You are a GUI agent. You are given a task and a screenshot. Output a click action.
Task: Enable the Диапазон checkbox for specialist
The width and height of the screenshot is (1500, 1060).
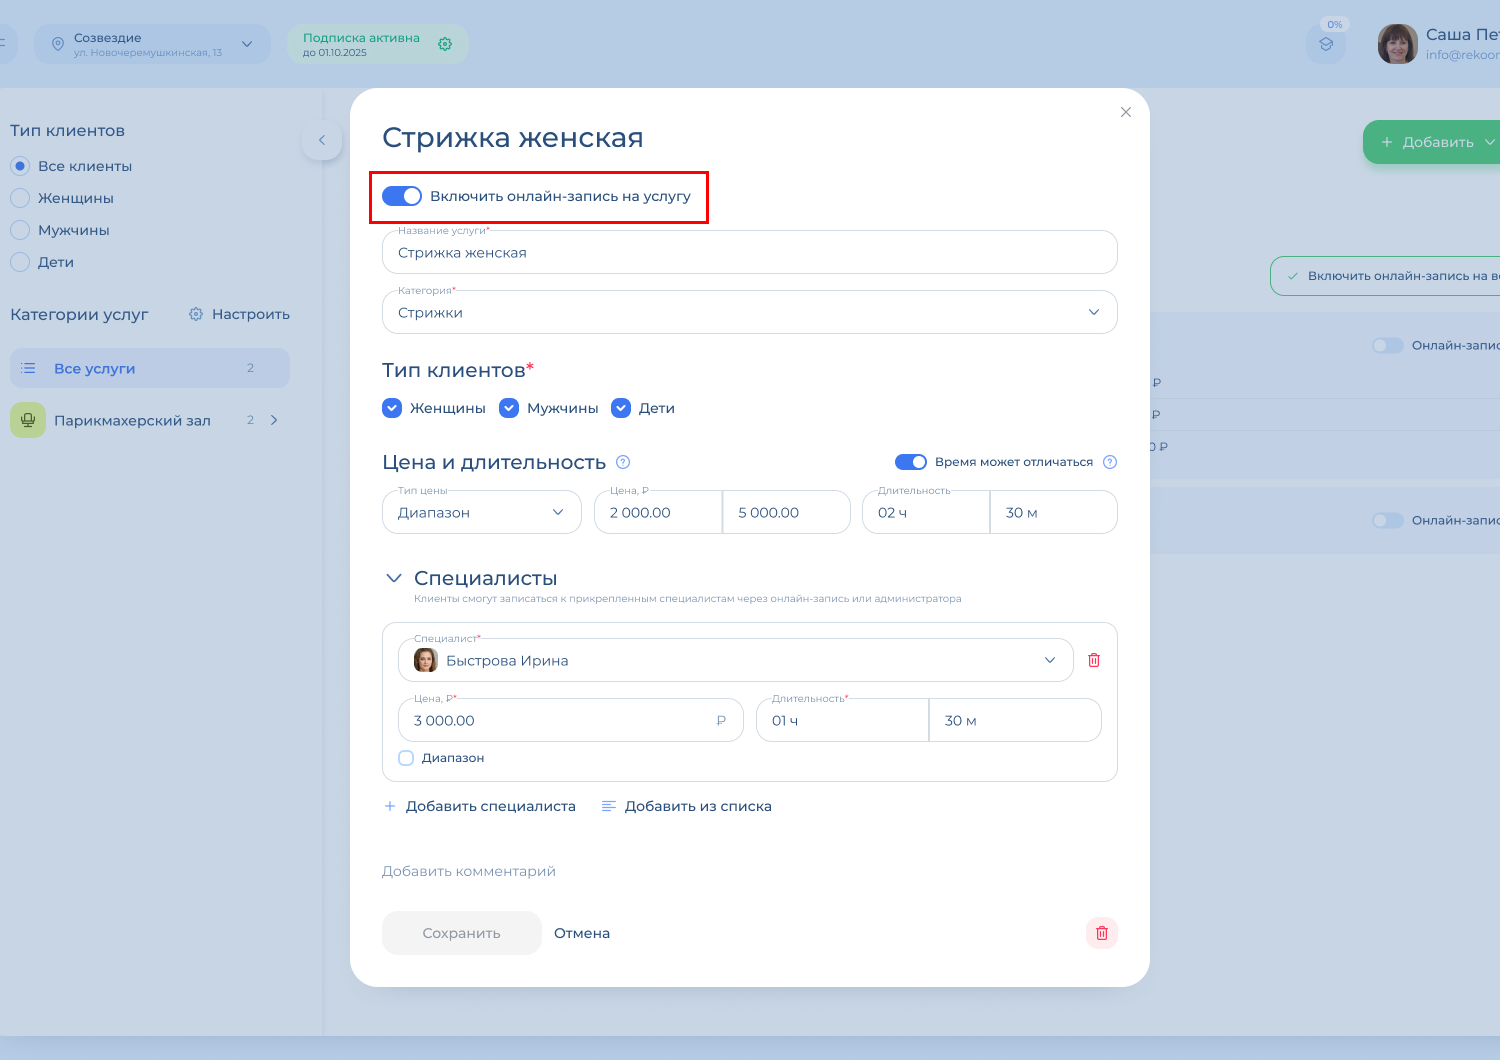click(x=406, y=758)
